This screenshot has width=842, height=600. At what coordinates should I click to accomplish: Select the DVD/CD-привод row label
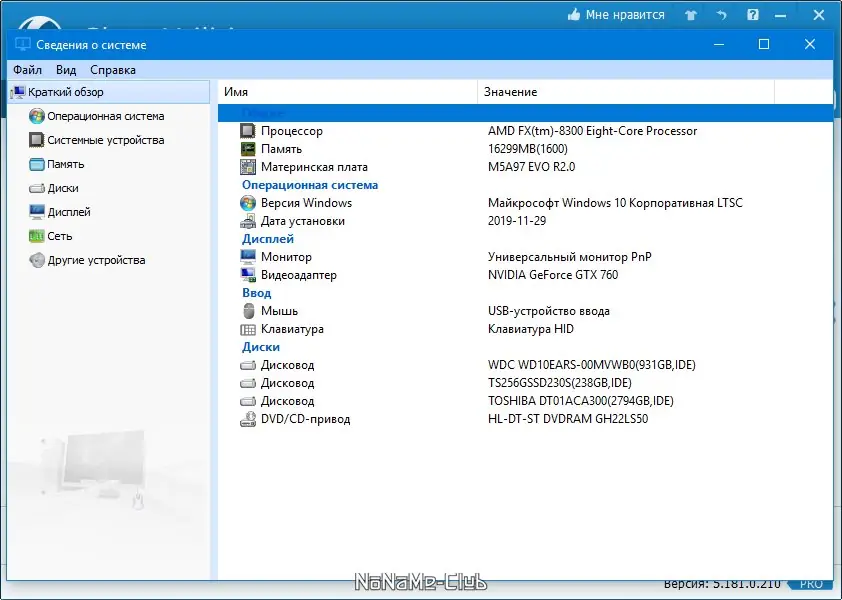tap(306, 419)
